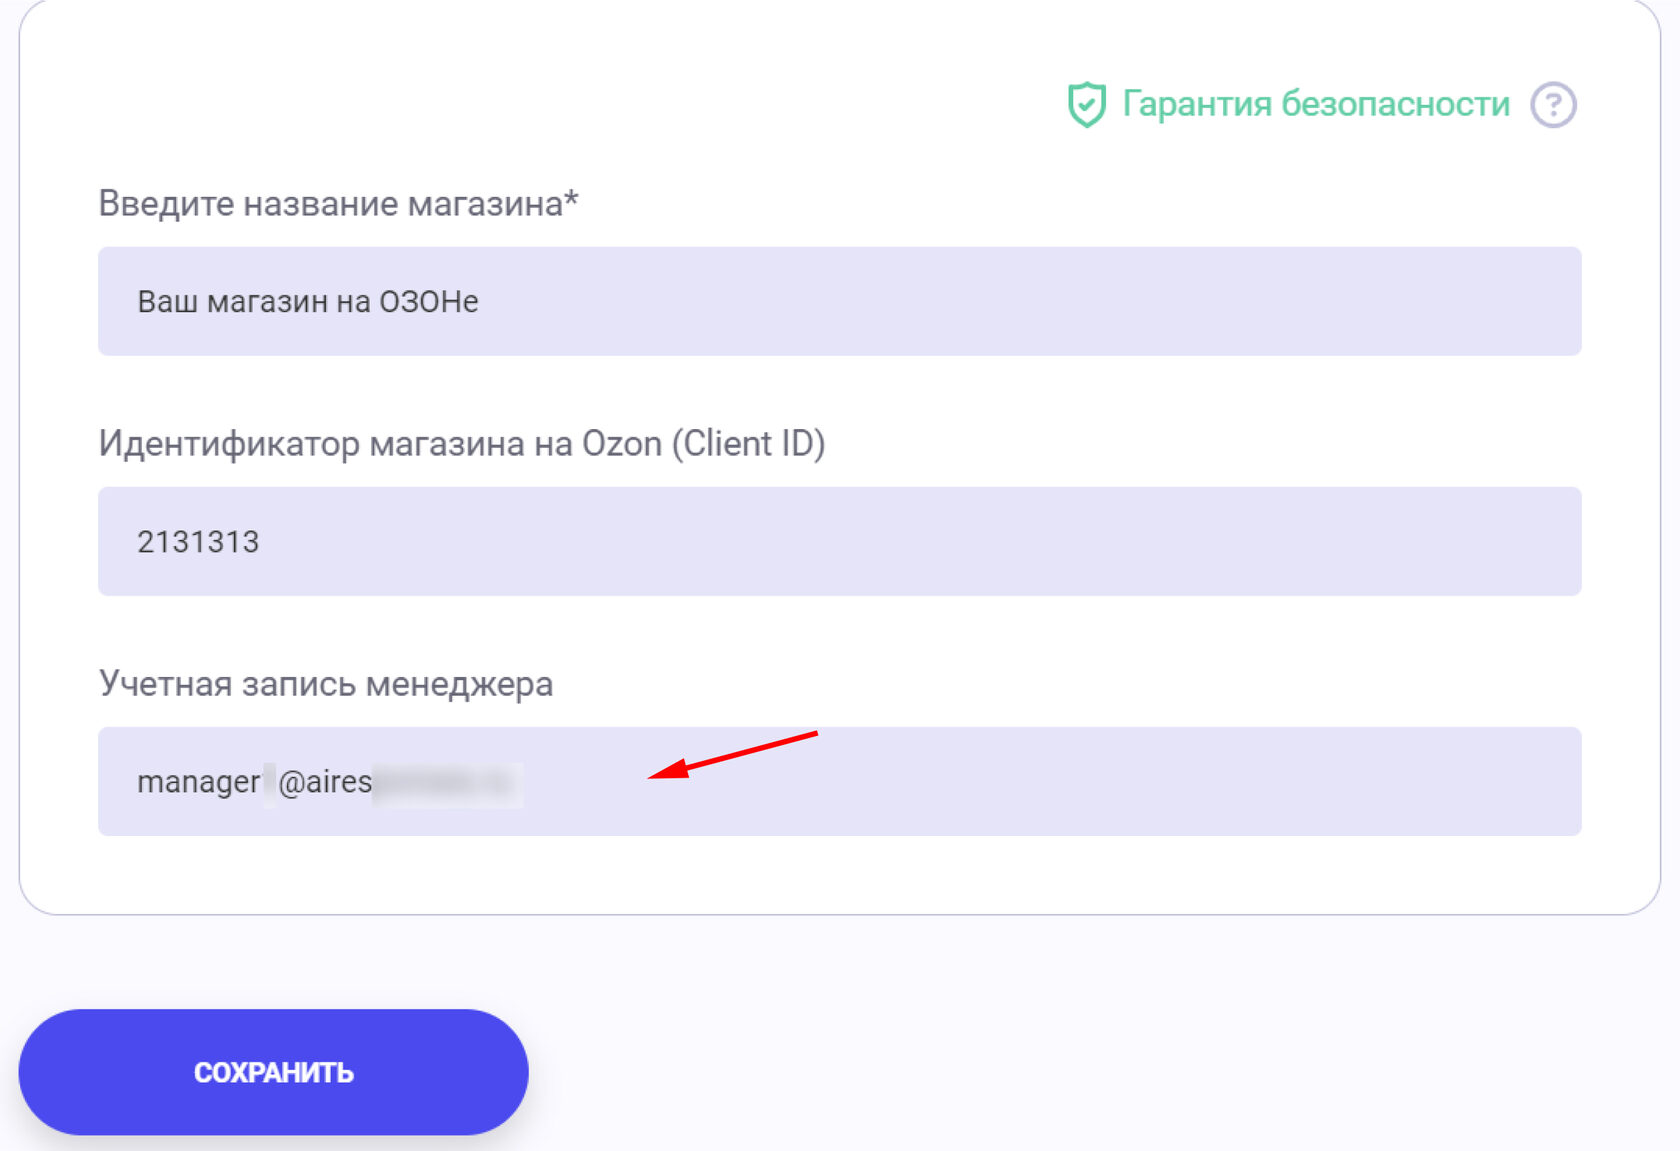Click the word безопасности in the header
This screenshot has width=1680, height=1151.
[1395, 104]
